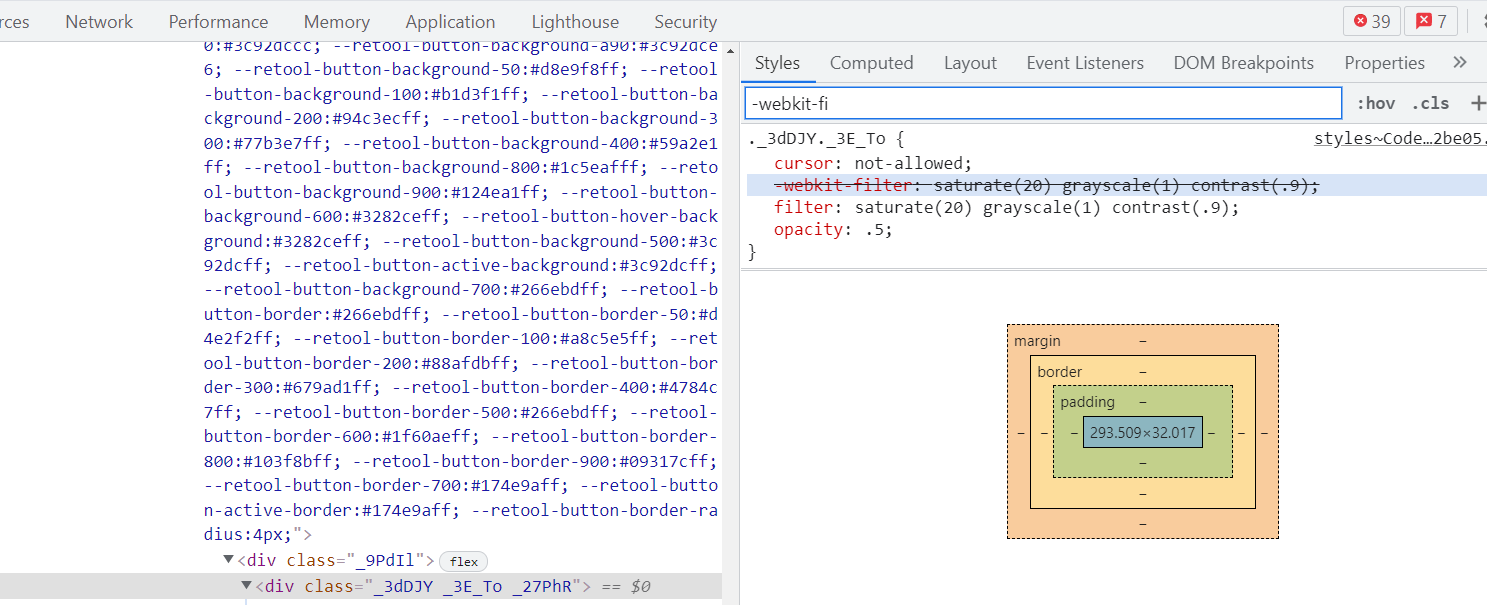Click the Styles filter input field
Viewport: 1487px width, 605px height.
[x=1042, y=103]
